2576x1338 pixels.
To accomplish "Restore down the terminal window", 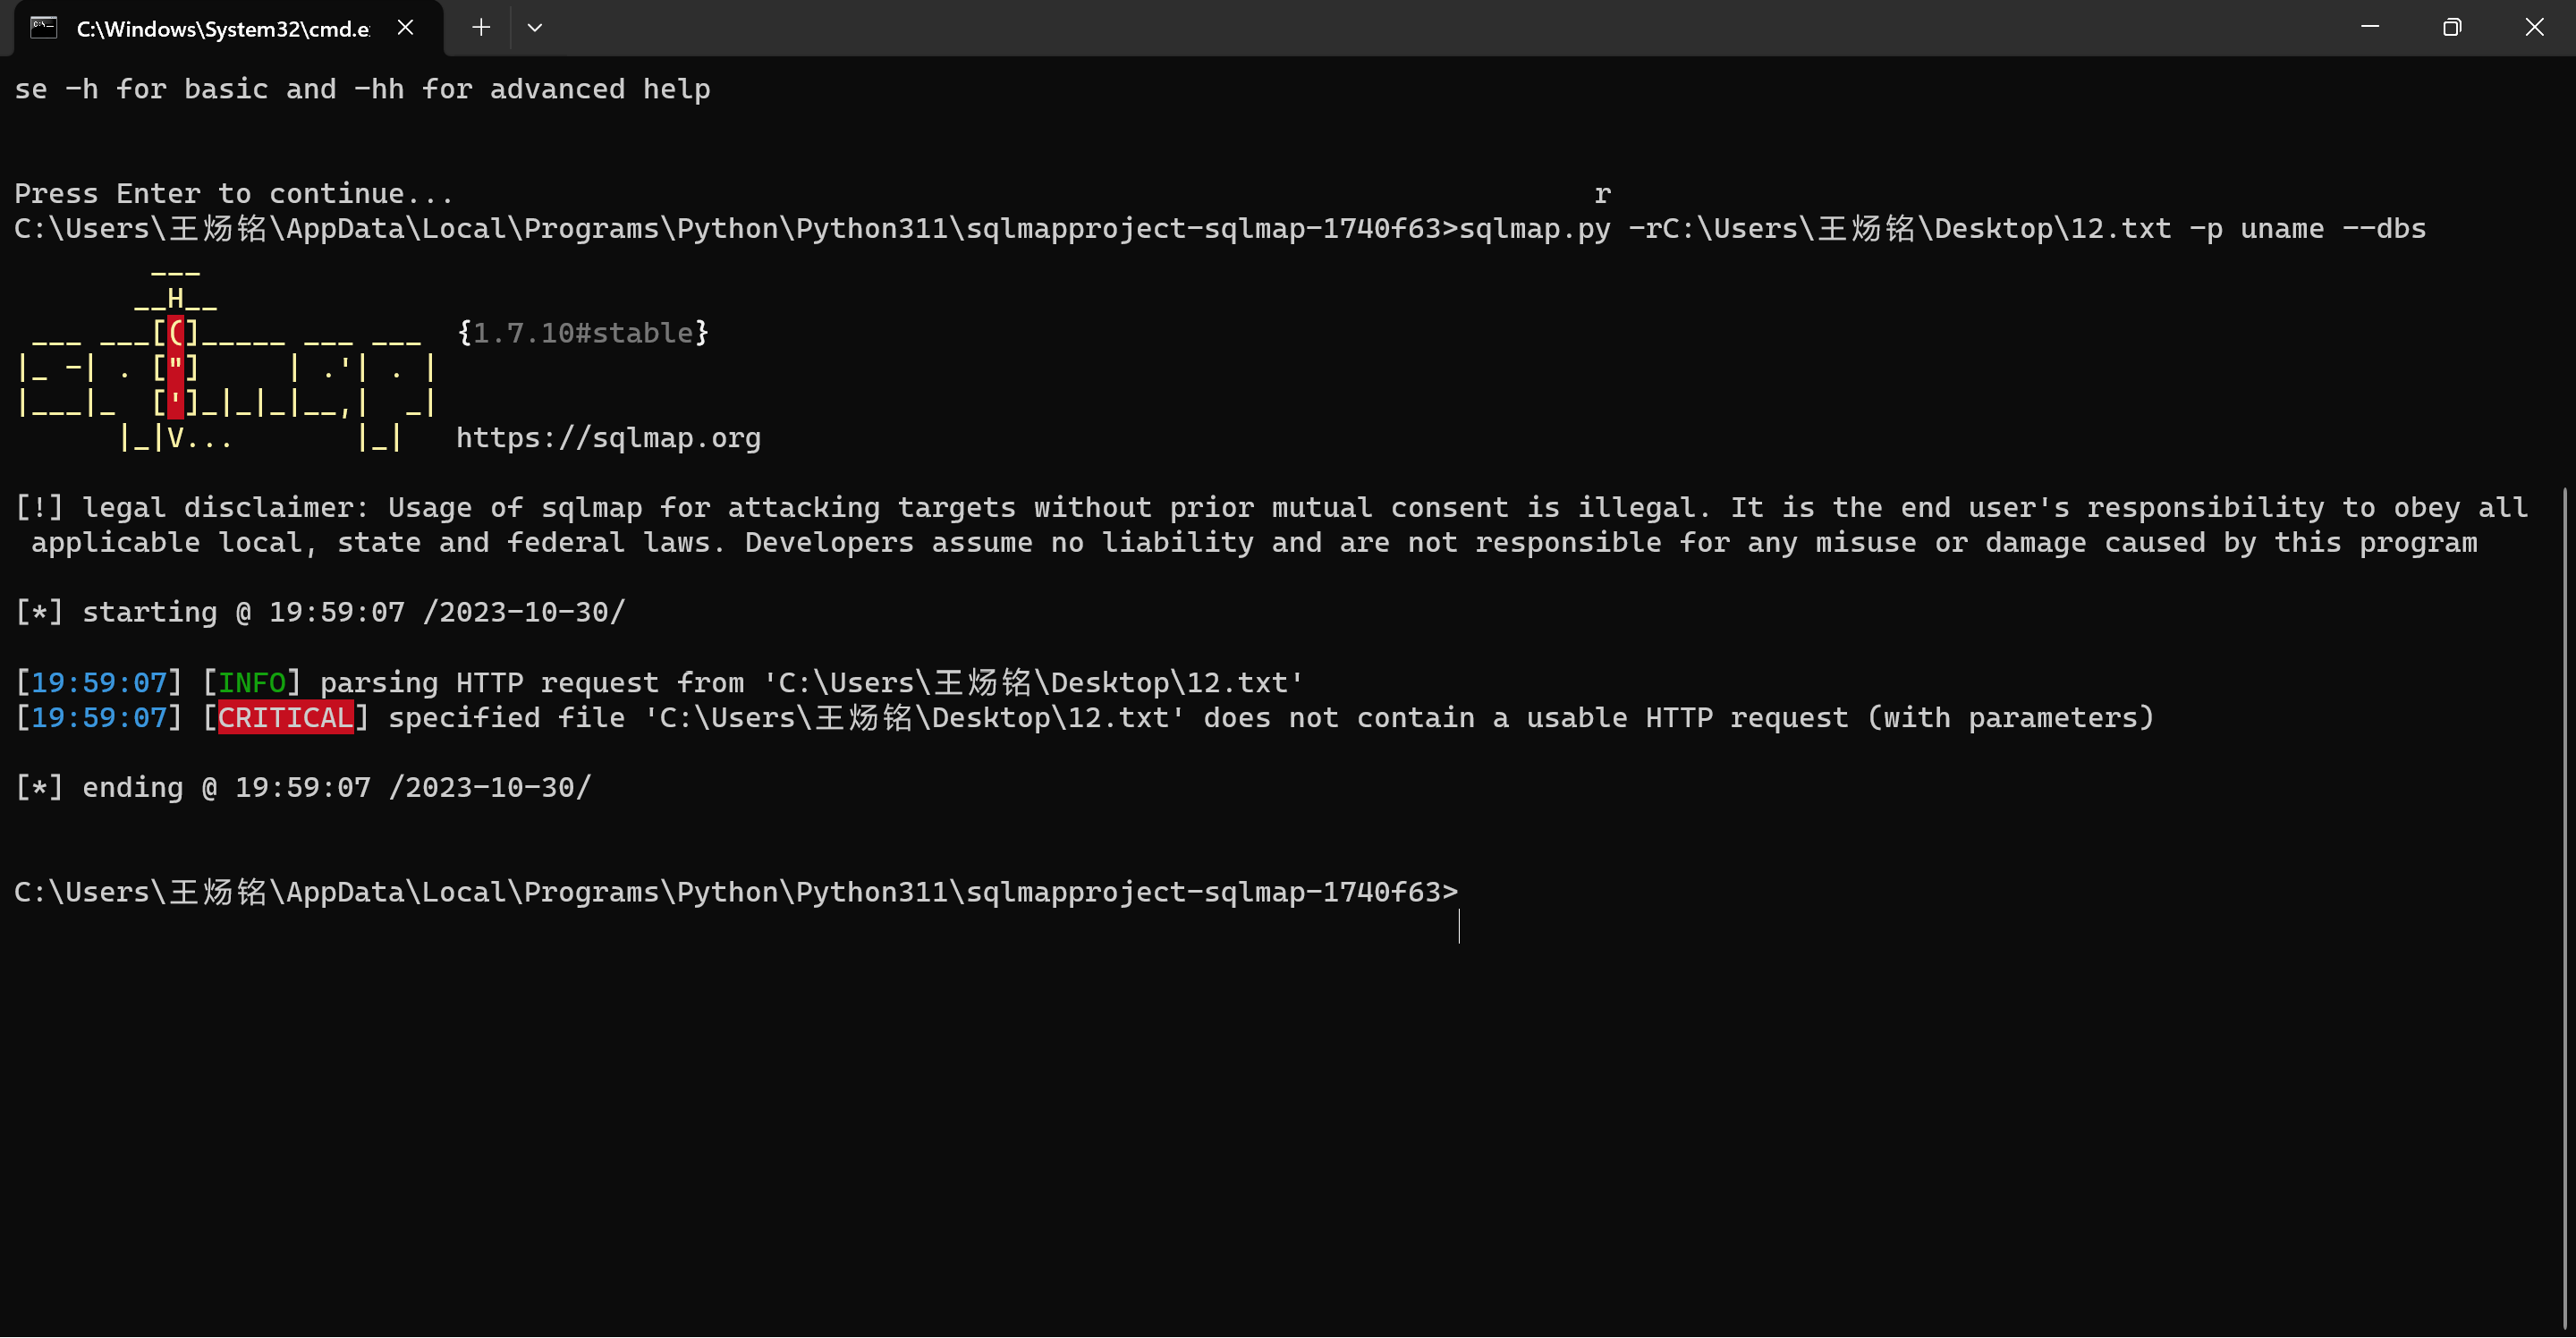I will pyautogui.click(x=2451, y=27).
